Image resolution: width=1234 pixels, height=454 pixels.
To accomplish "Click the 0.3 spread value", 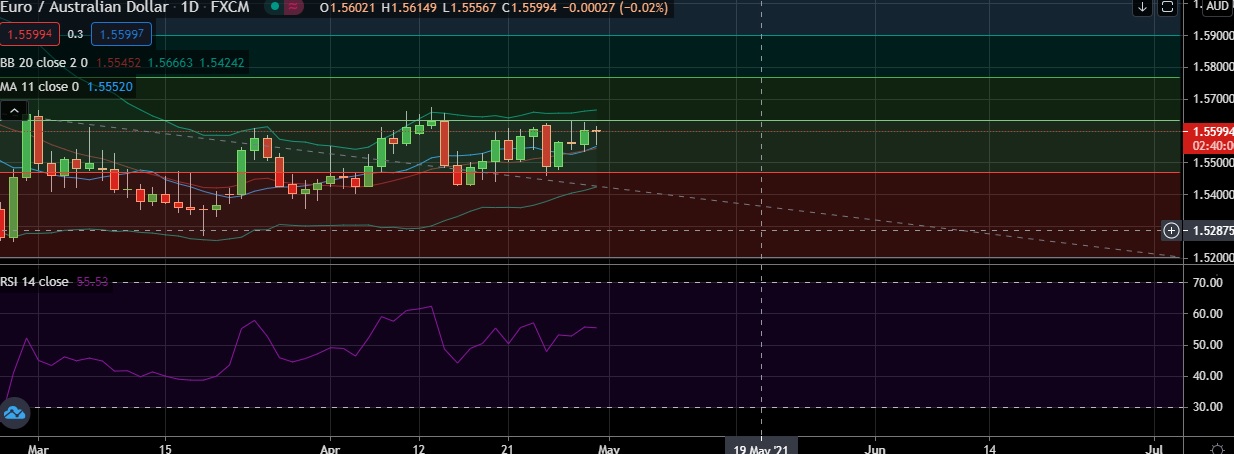I will 75,34.
